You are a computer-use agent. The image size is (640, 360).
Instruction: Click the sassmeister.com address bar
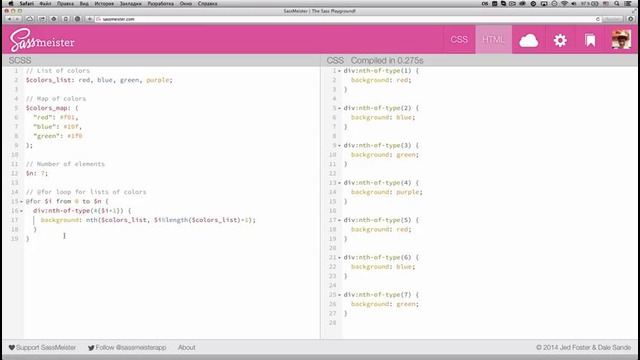coord(345,19)
